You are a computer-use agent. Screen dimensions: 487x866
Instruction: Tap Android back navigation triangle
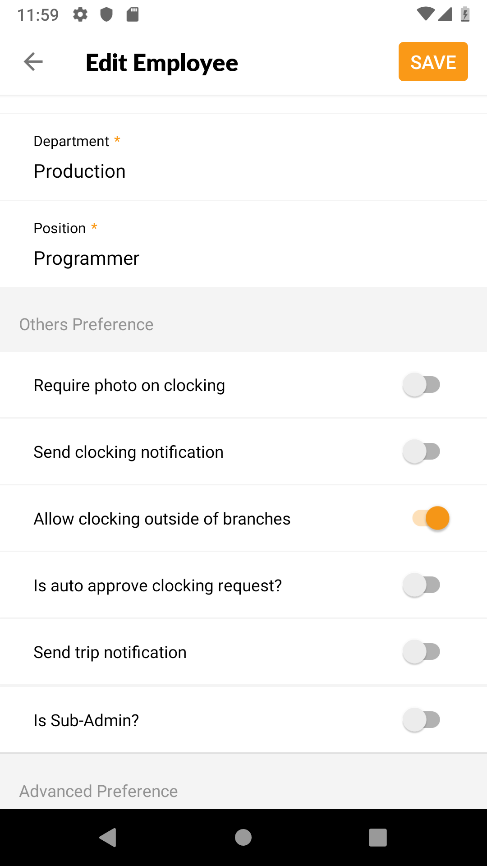pos(108,837)
